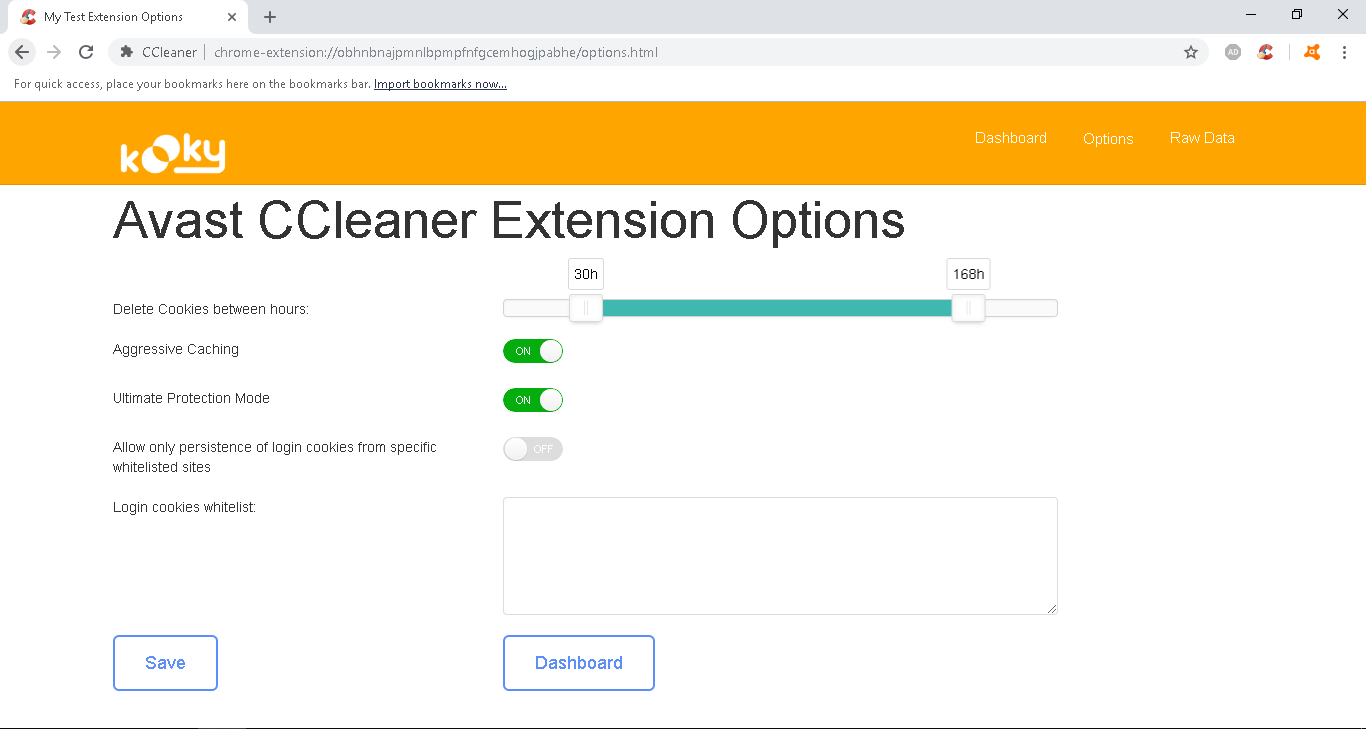
Task: Open Raw Data in header navigation
Action: click(x=1202, y=138)
